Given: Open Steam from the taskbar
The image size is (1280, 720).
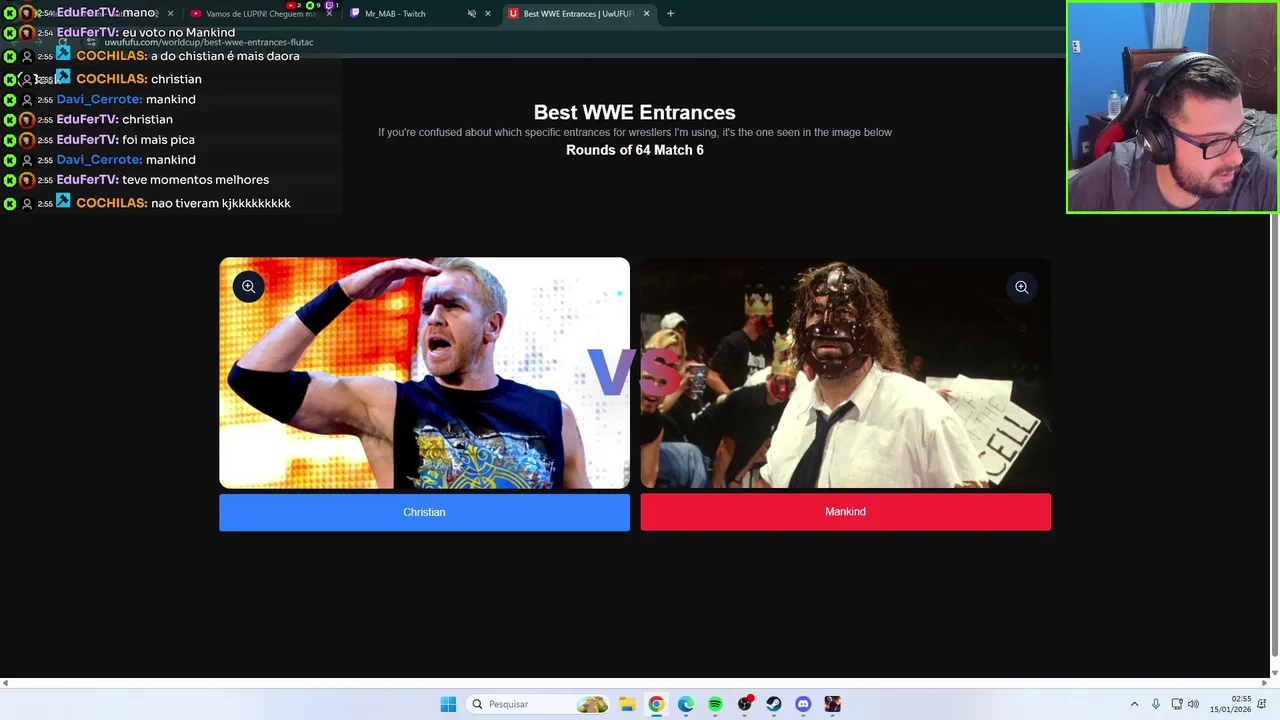Looking at the screenshot, I should 773,704.
